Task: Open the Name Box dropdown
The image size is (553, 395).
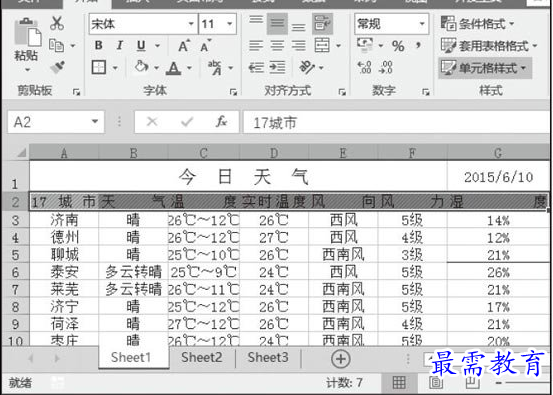Action: pyautogui.click(x=95, y=122)
